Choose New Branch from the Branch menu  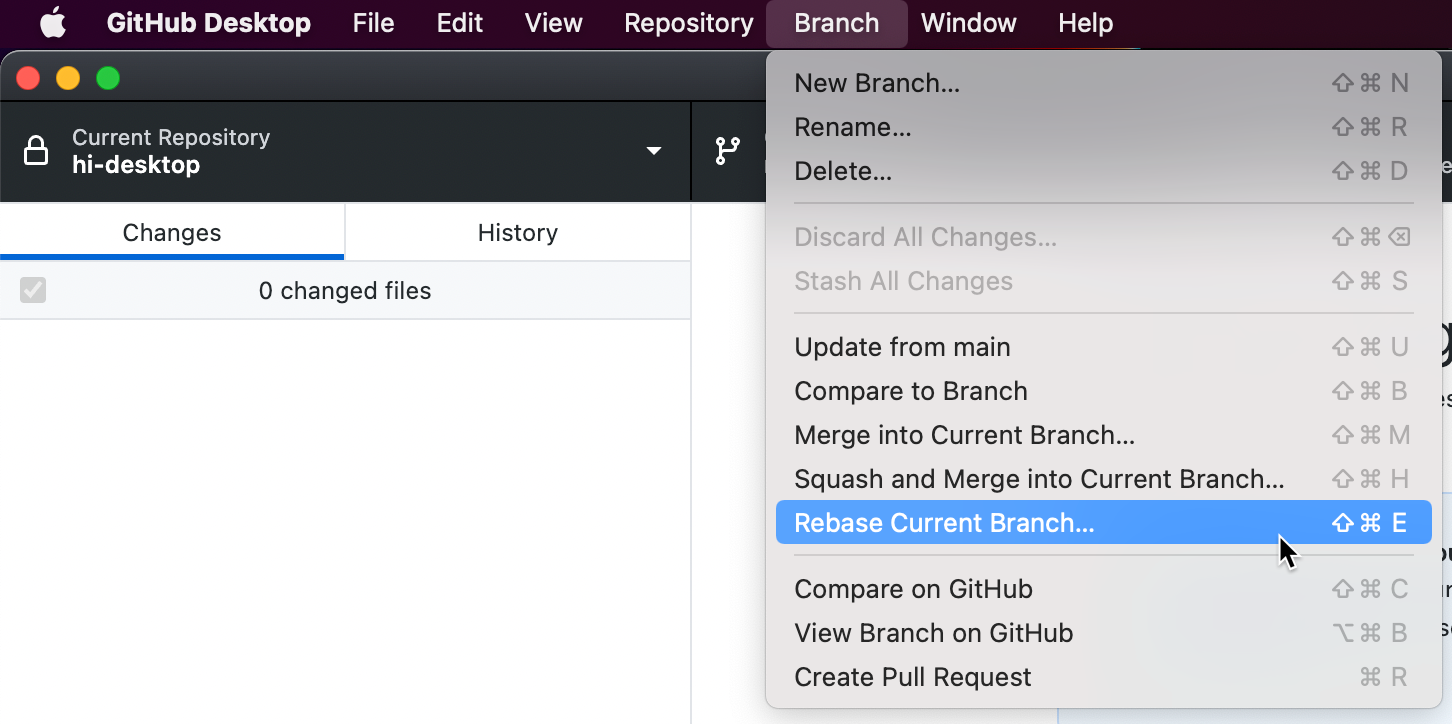tap(876, 83)
